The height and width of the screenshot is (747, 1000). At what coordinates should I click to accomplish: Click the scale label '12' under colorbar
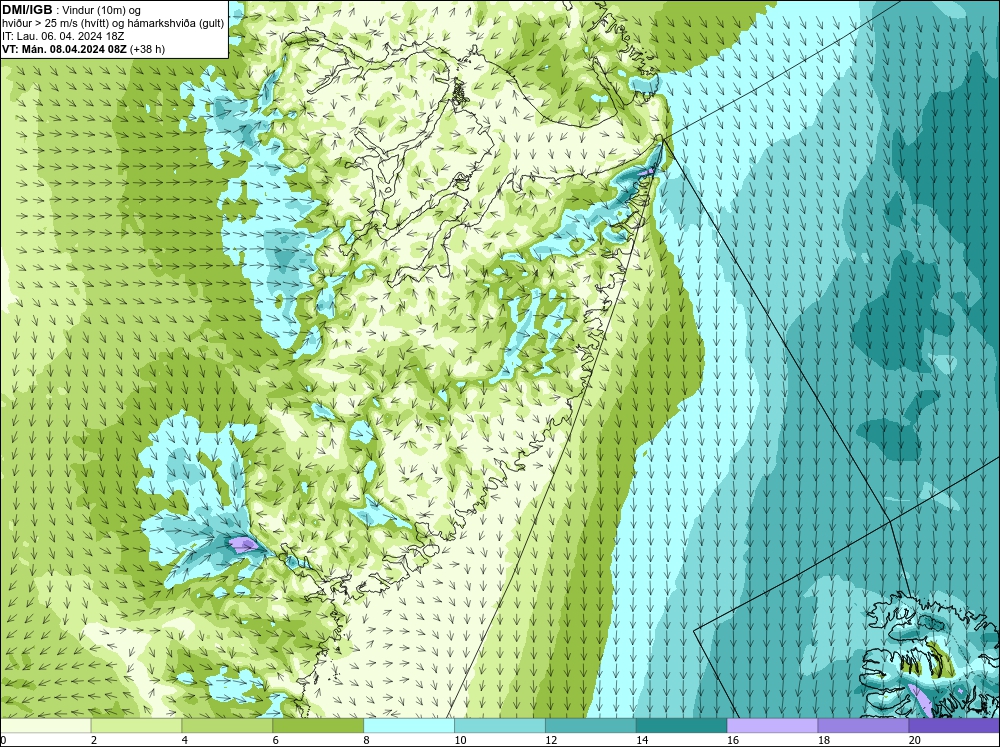tap(551, 740)
